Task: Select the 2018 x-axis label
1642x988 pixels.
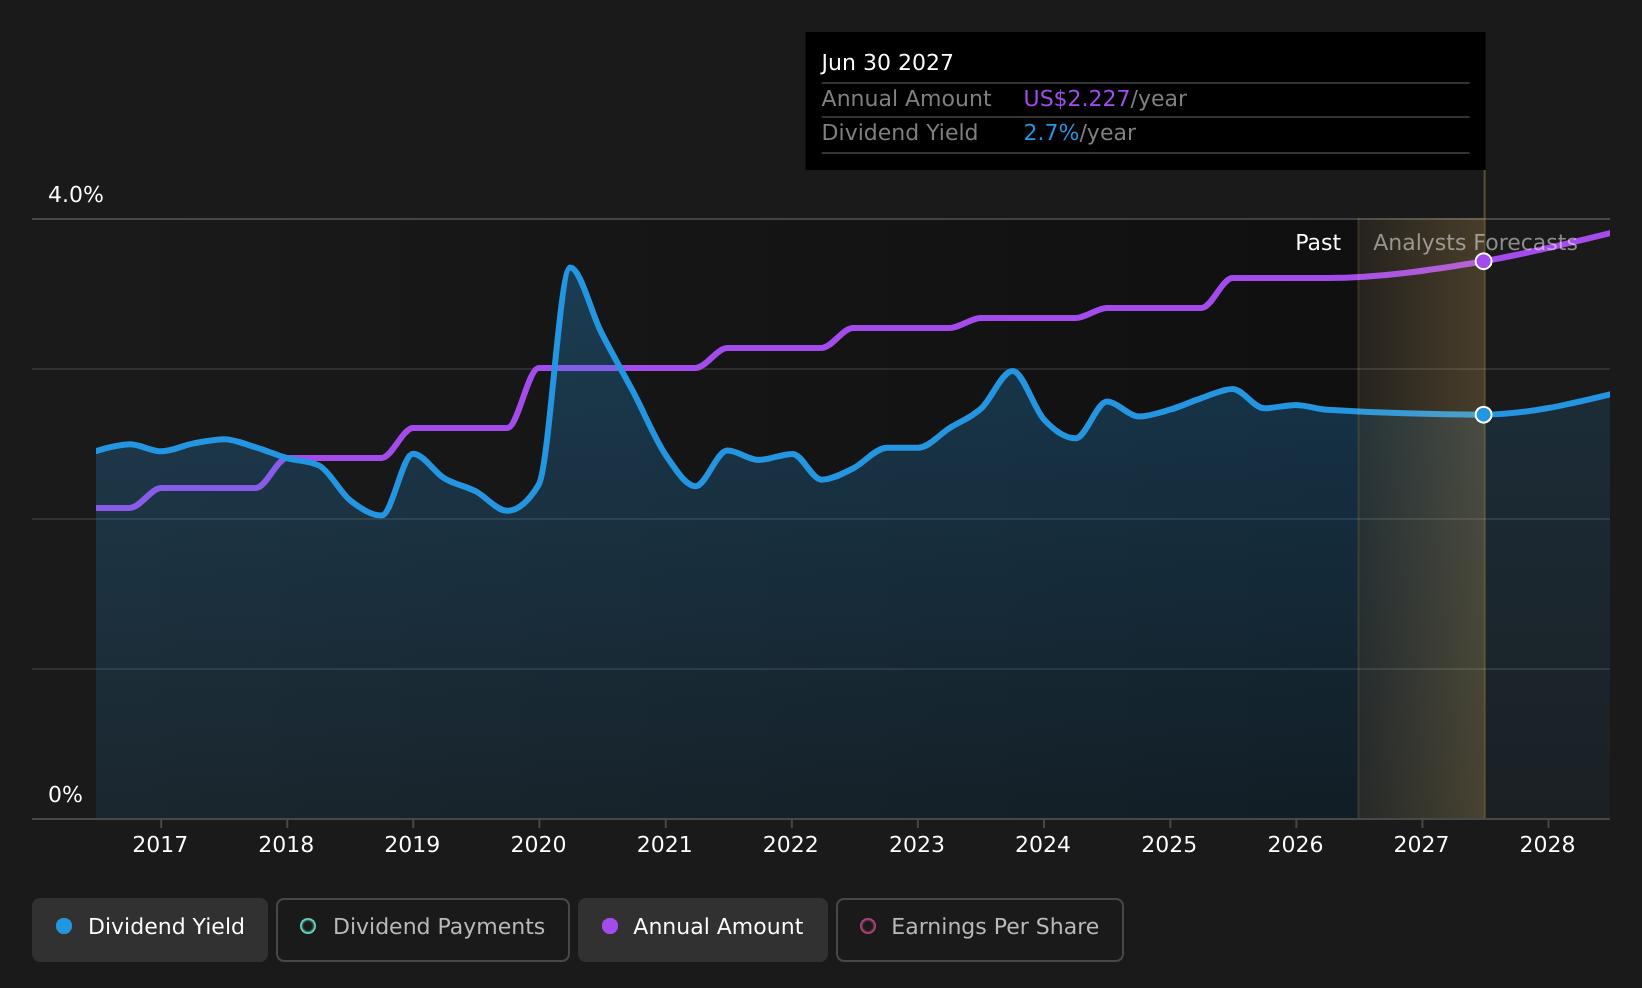Action: point(286,845)
